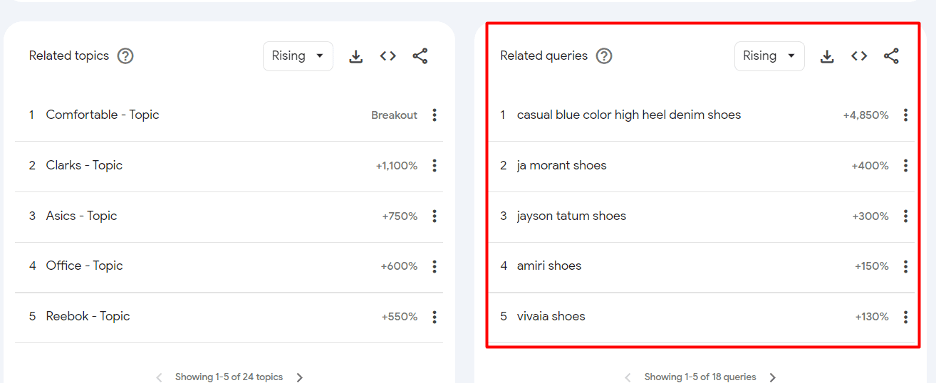Download Related topics data as CSV
This screenshot has width=936, height=384.
pyautogui.click(x=356, y=56)
